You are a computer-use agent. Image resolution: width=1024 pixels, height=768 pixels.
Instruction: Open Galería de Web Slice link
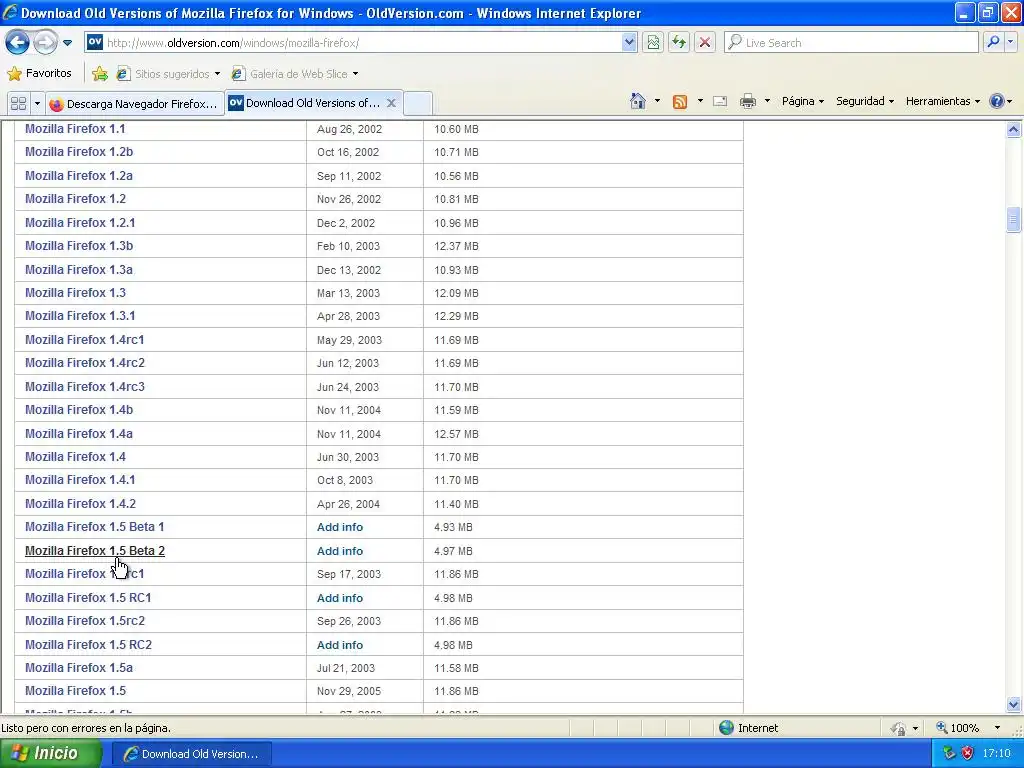[x=295, y=74]
